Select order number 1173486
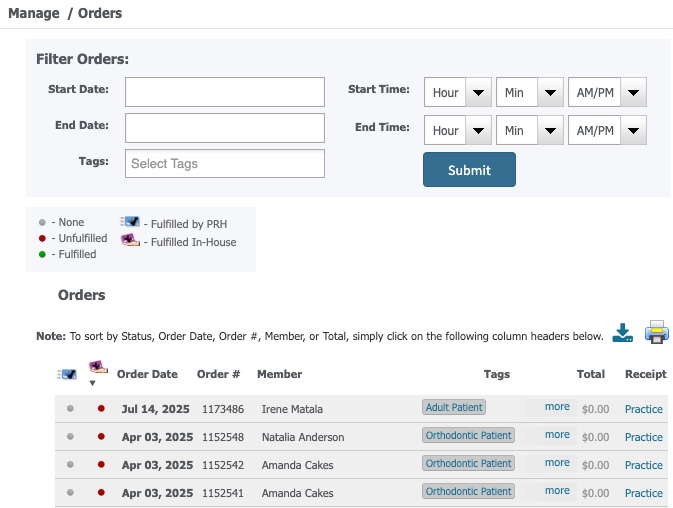The image size is (673, 508). click(x=223, y=409)
